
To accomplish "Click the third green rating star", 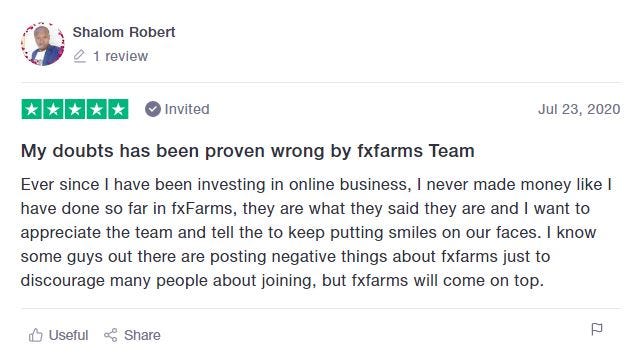I will pyautogui.click(x=75, y=109).
